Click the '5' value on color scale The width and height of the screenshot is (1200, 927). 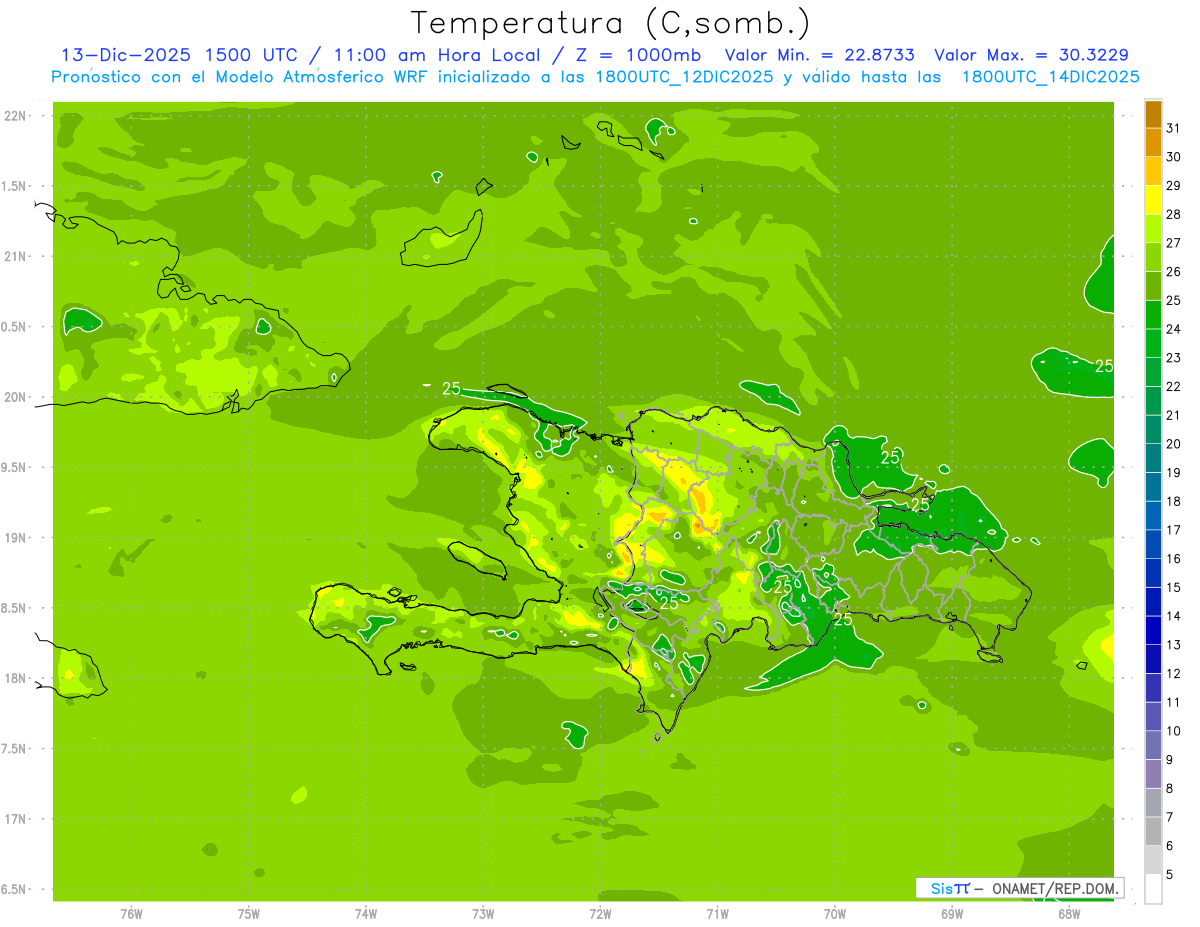click(1170, 875)
